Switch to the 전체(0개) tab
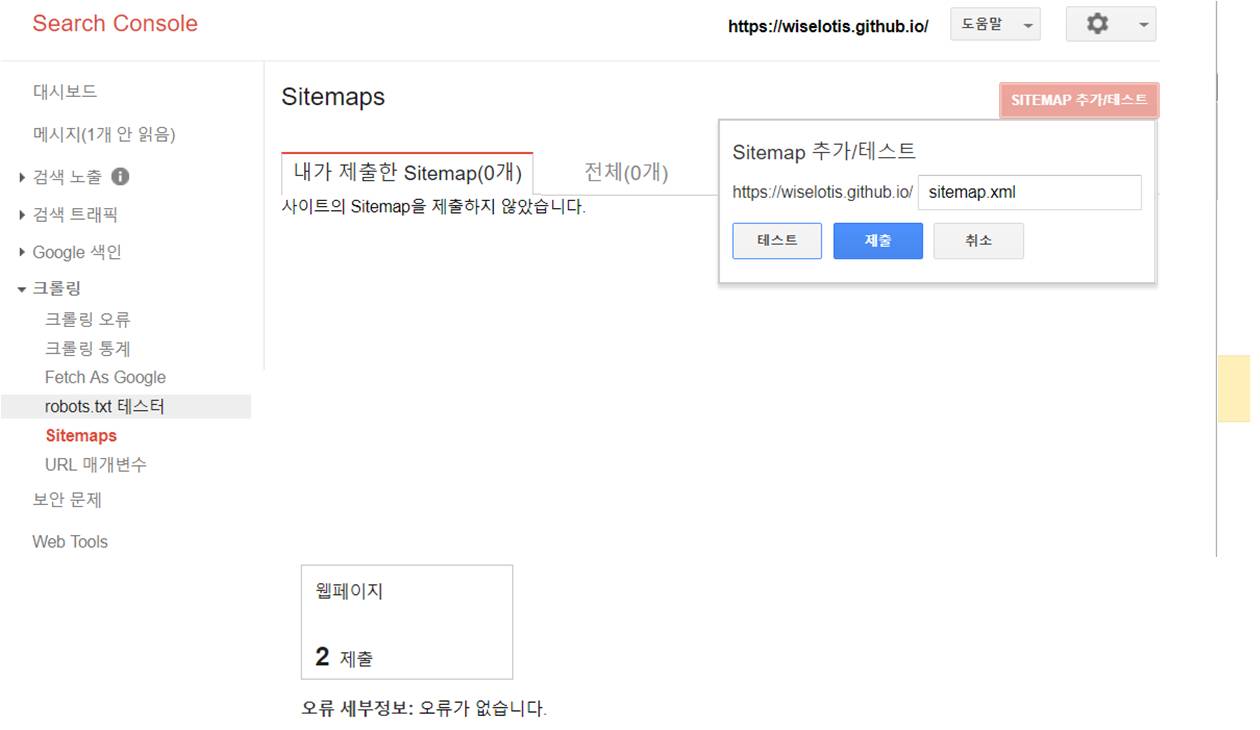1260x730 pixels. (626, 172)
